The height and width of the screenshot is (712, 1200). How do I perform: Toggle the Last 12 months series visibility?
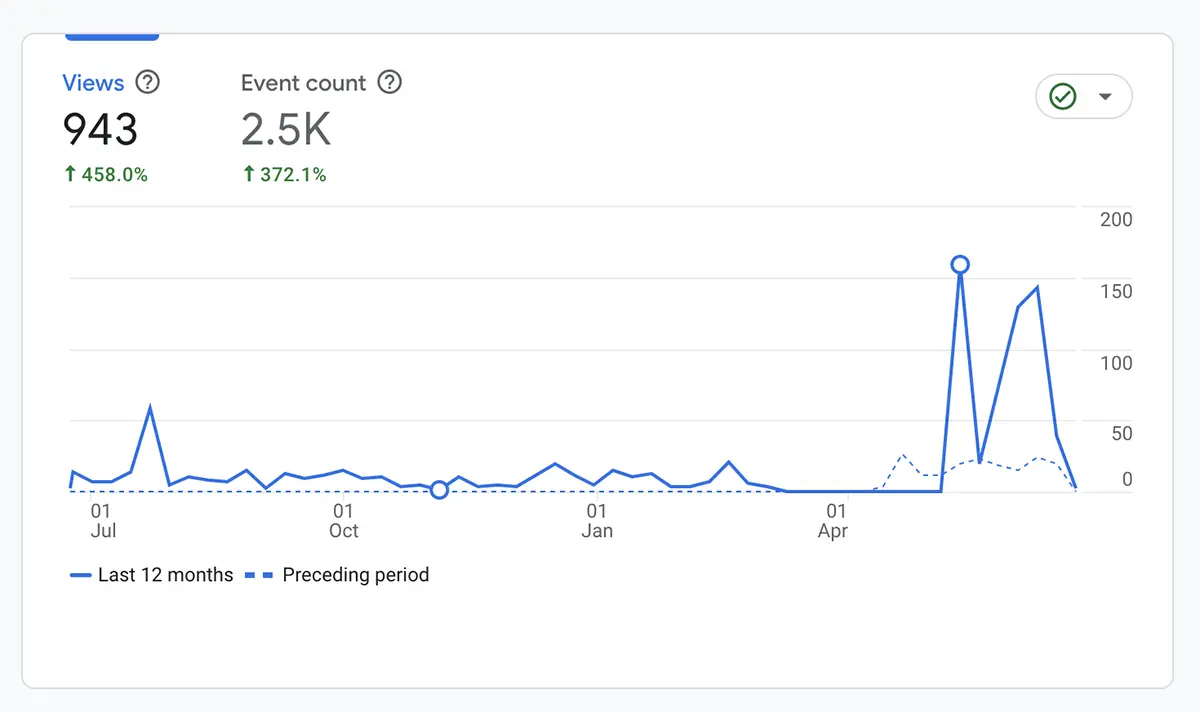152,574
